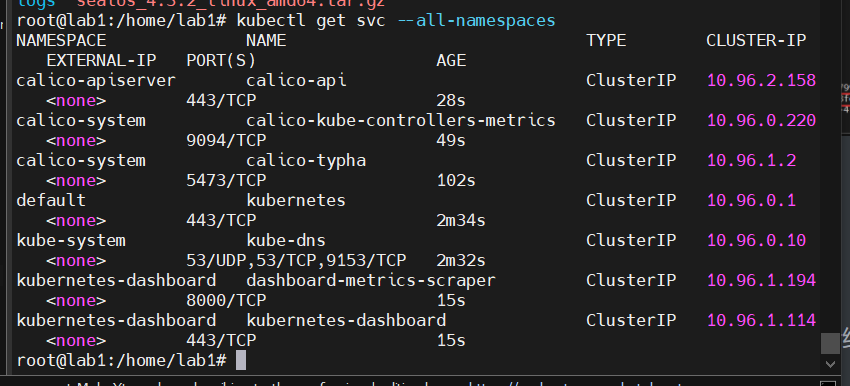Click the '--all-namespaces' flag text
Screen dimensions: 850x386
point(476,21)
